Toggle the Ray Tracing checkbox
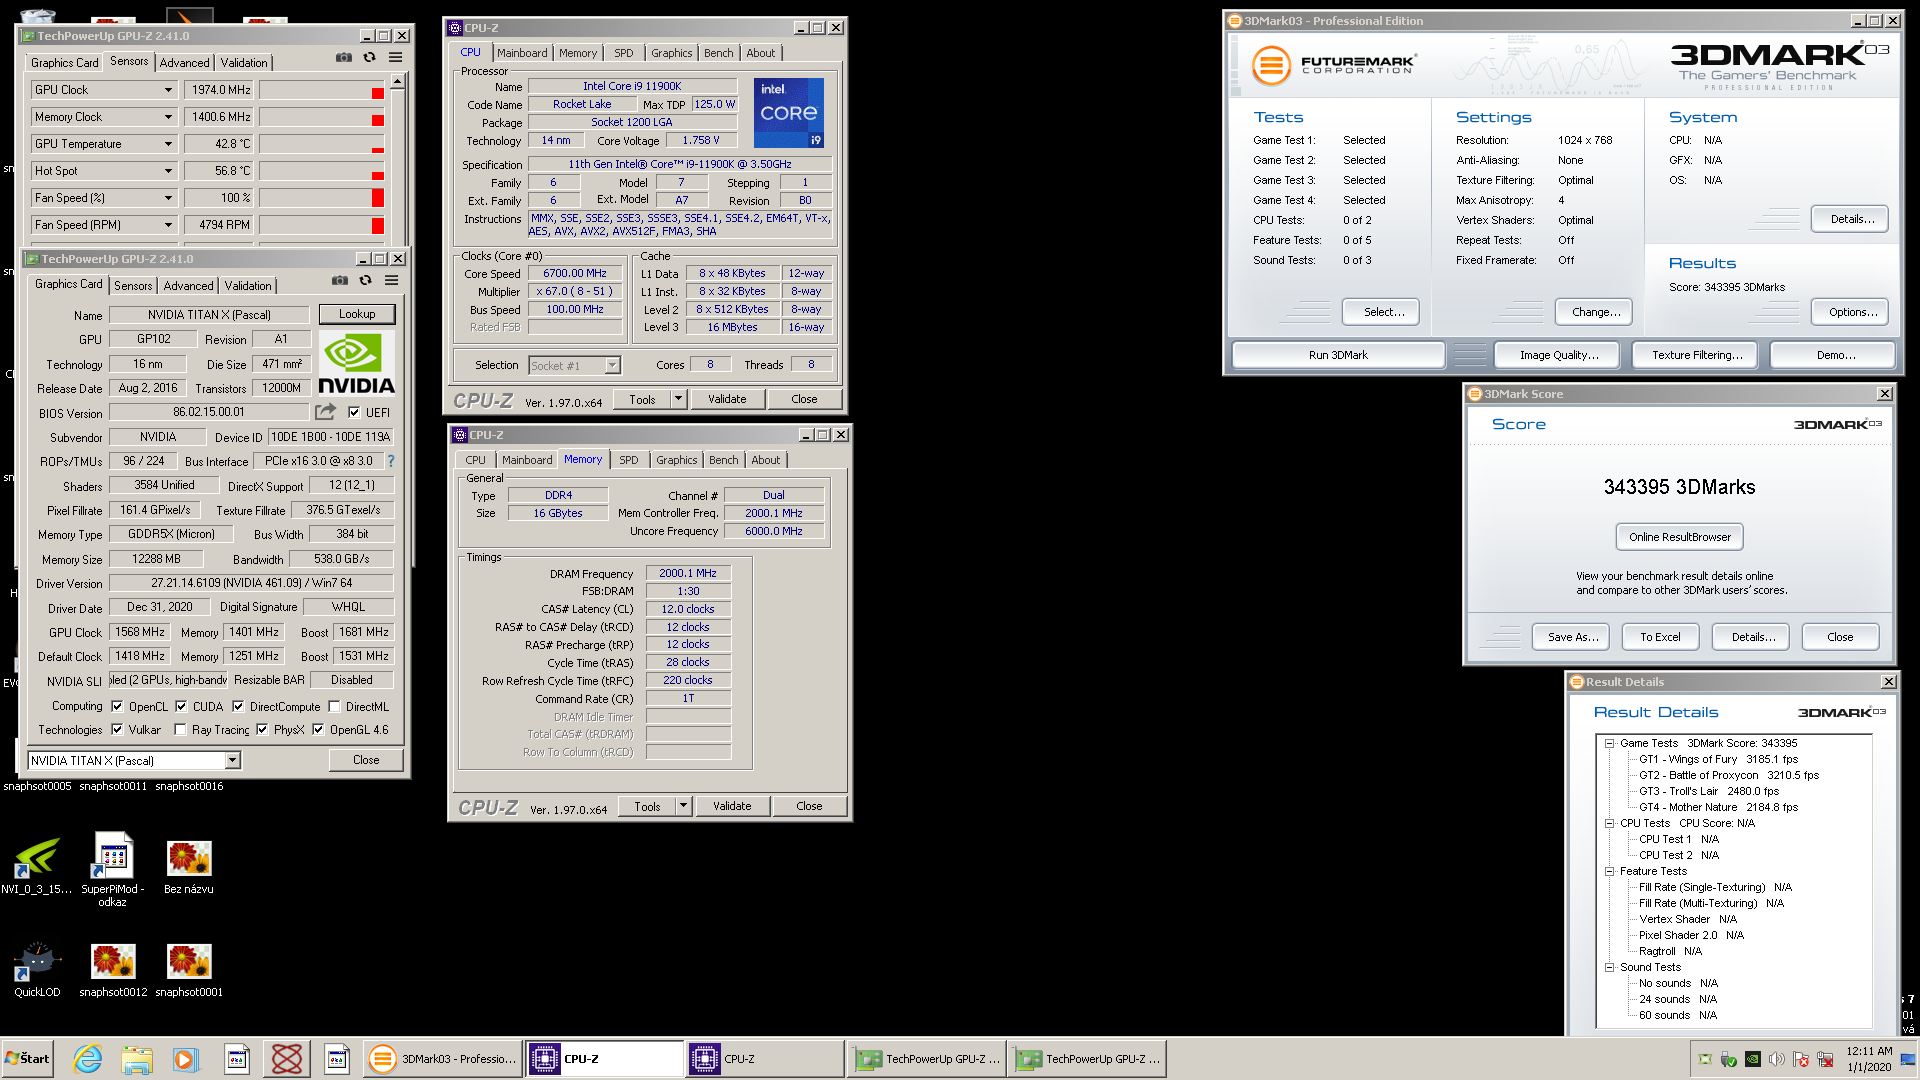 tap(180, 729)
